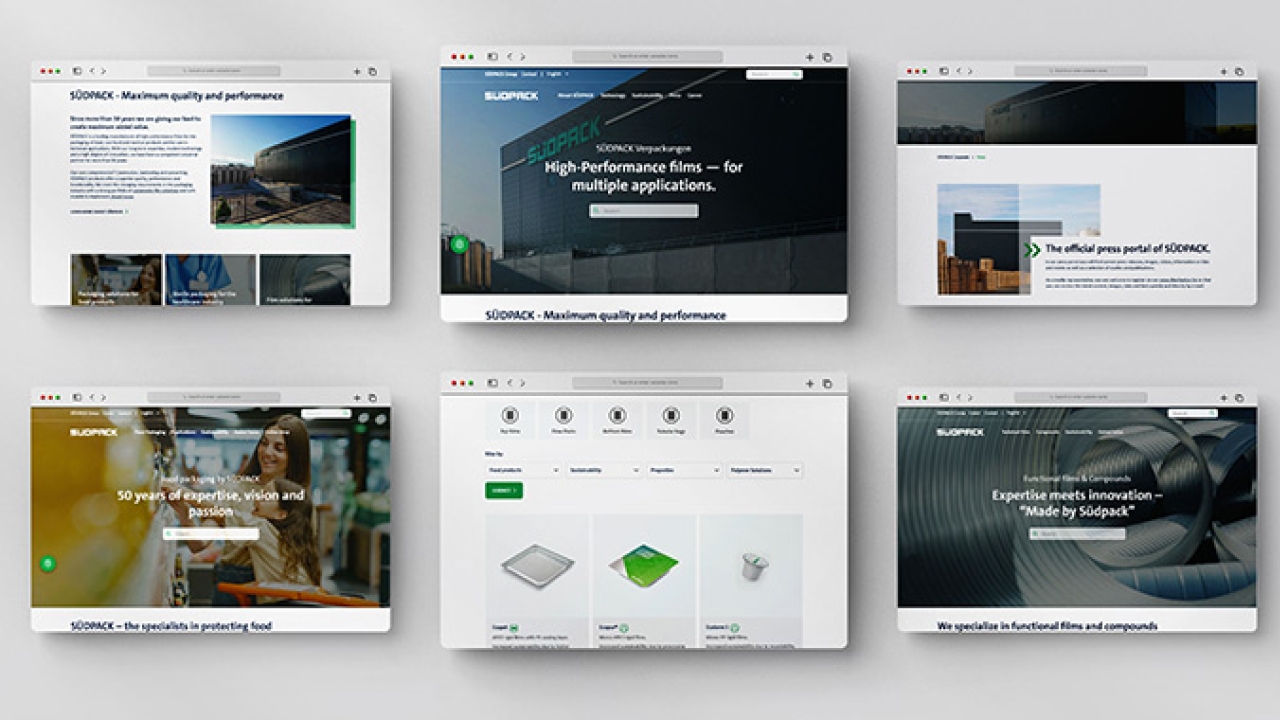The height and width of the screenshot is (720, 1280).
Task: Click hero search field on High-Performance films page
Action: (x=644, y=211)
